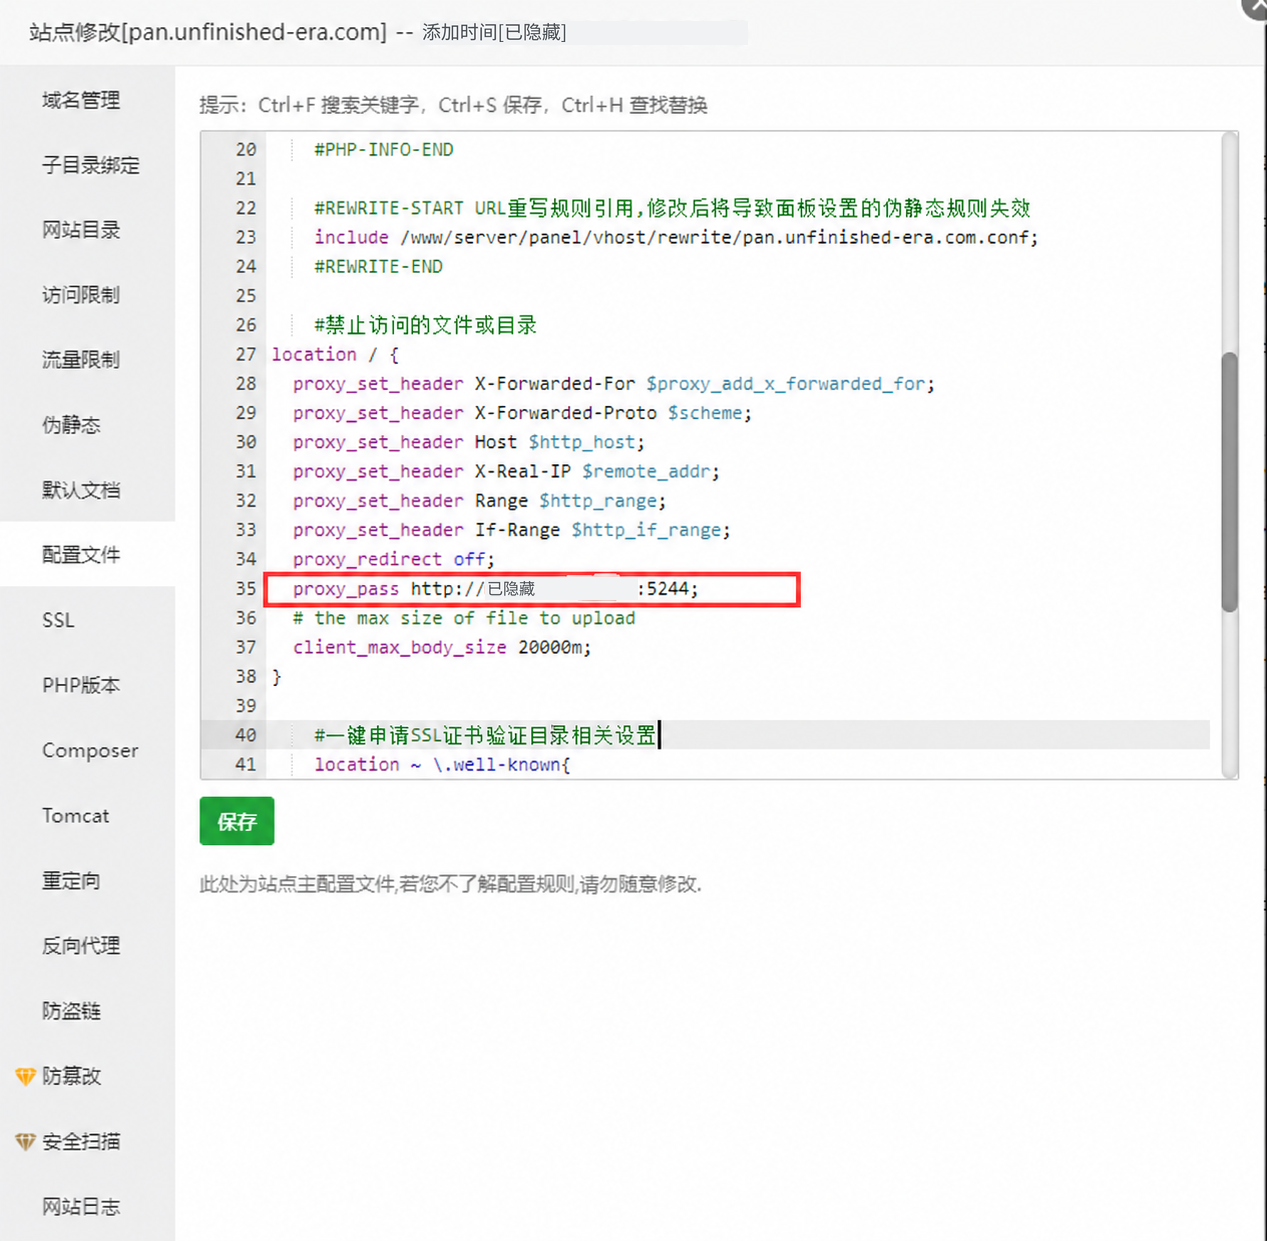Click the diamond icon beside 安全扫描
This screenshot has height=1241, width=1267.
[x=25, y=1141]
